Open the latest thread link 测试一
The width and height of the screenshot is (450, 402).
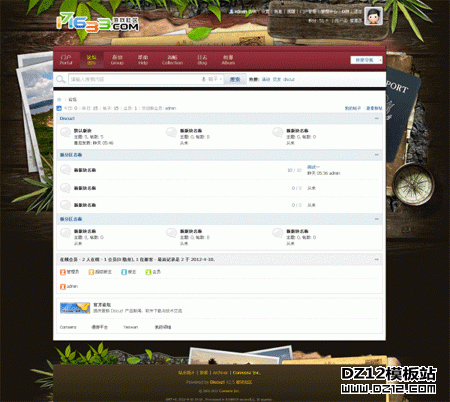coord(313,167)
